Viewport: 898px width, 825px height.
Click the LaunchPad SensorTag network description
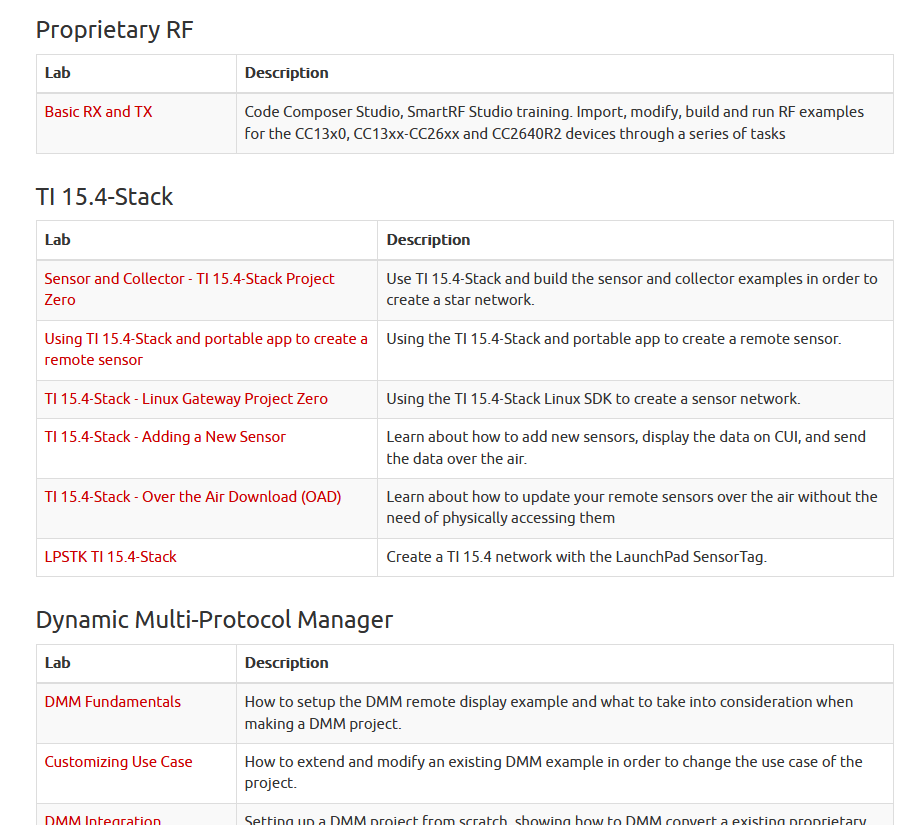click(576, 557)
